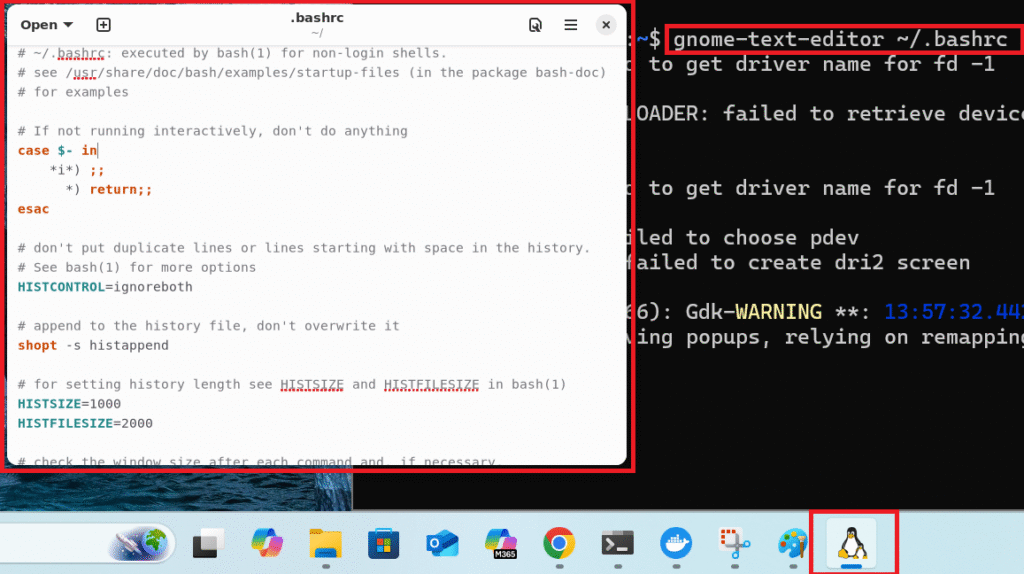Click the 'executed by bash(1)' first comment line

point(232,53)
